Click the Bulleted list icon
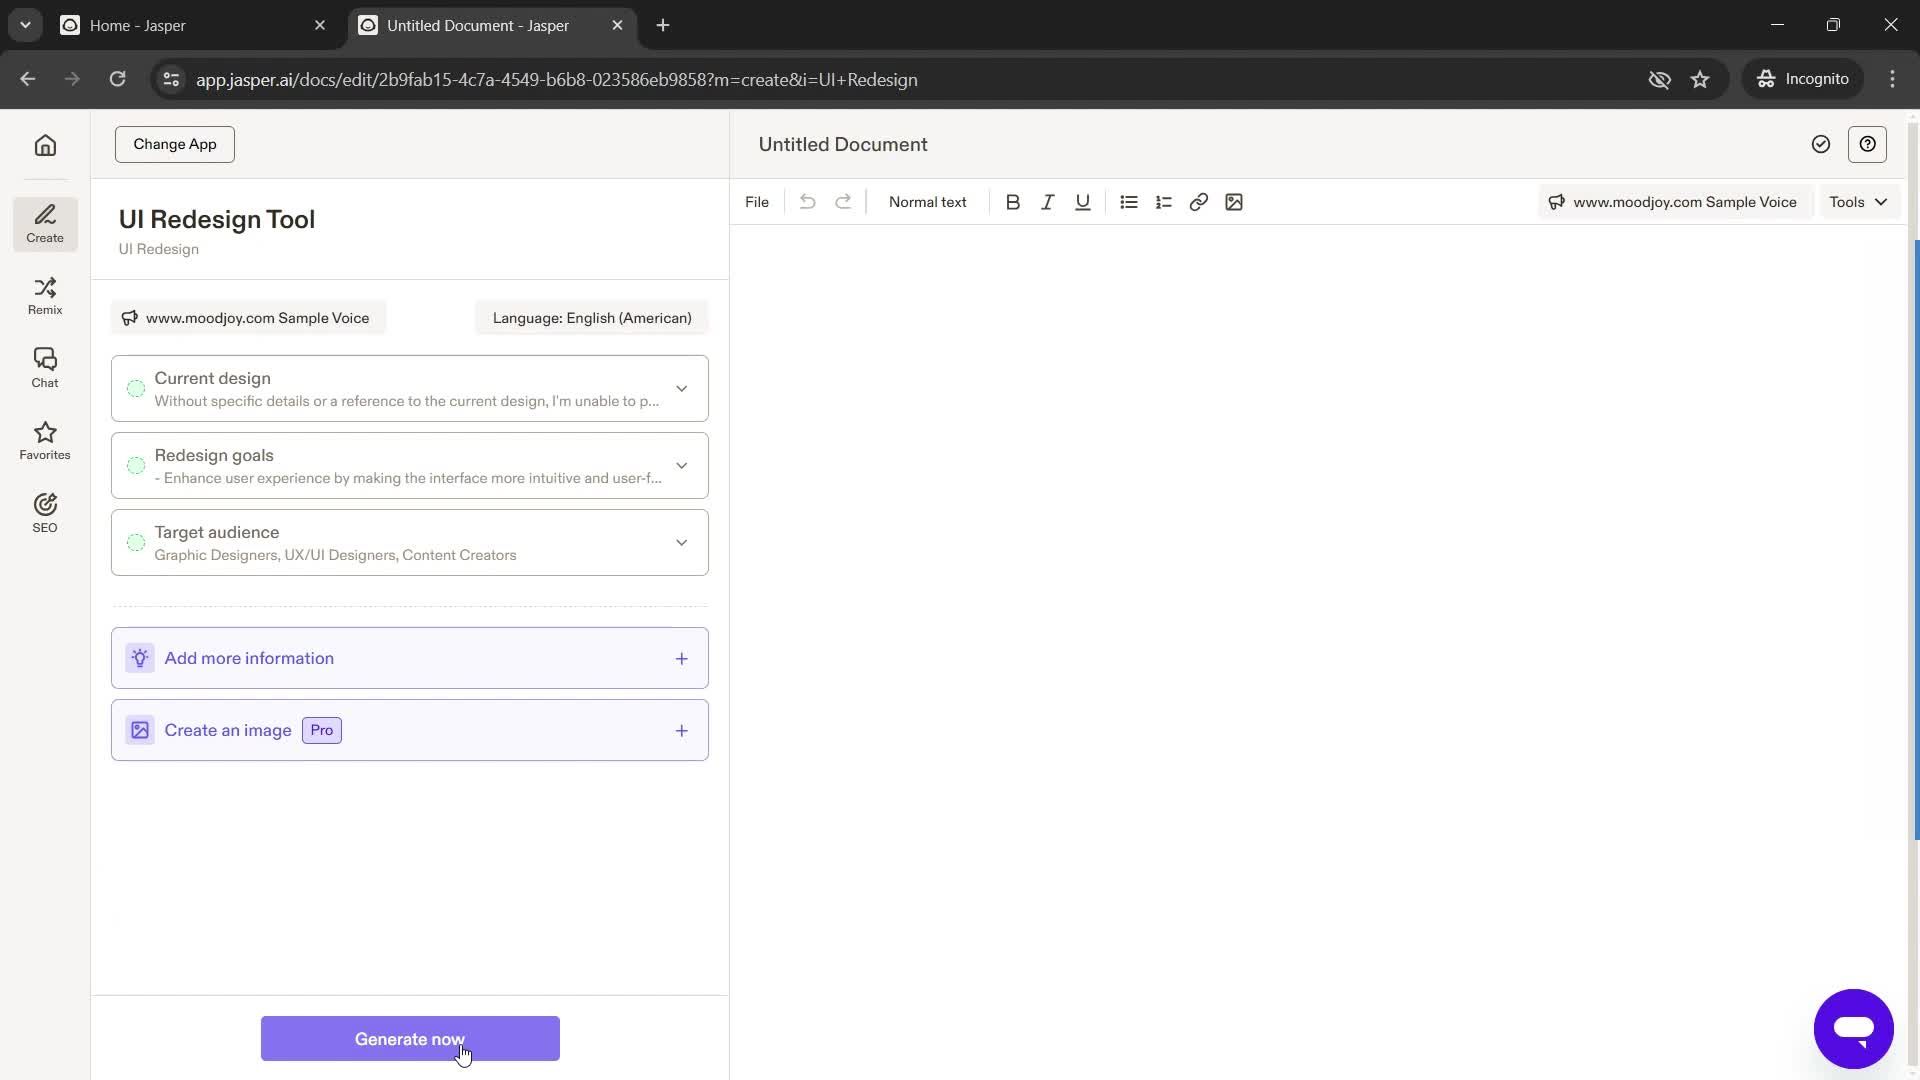Screen dimensions: 1920x1080 [1130, 202]
